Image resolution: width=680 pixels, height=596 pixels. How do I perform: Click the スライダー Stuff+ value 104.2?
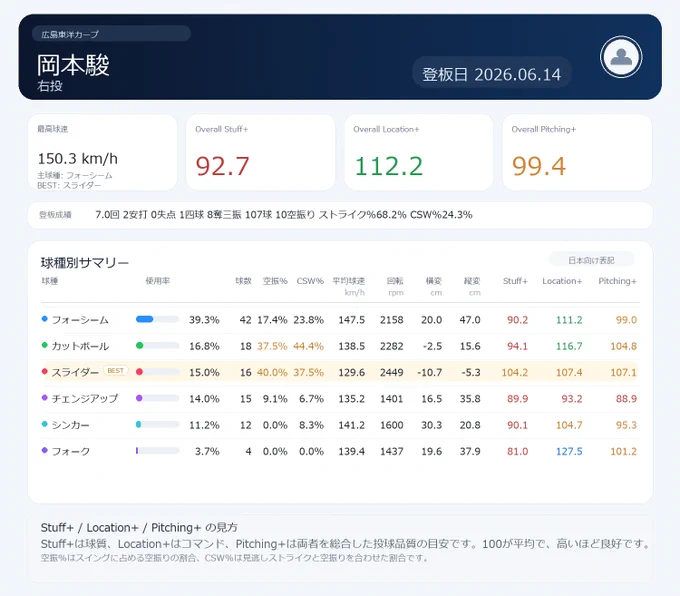(x=515, y=373)
